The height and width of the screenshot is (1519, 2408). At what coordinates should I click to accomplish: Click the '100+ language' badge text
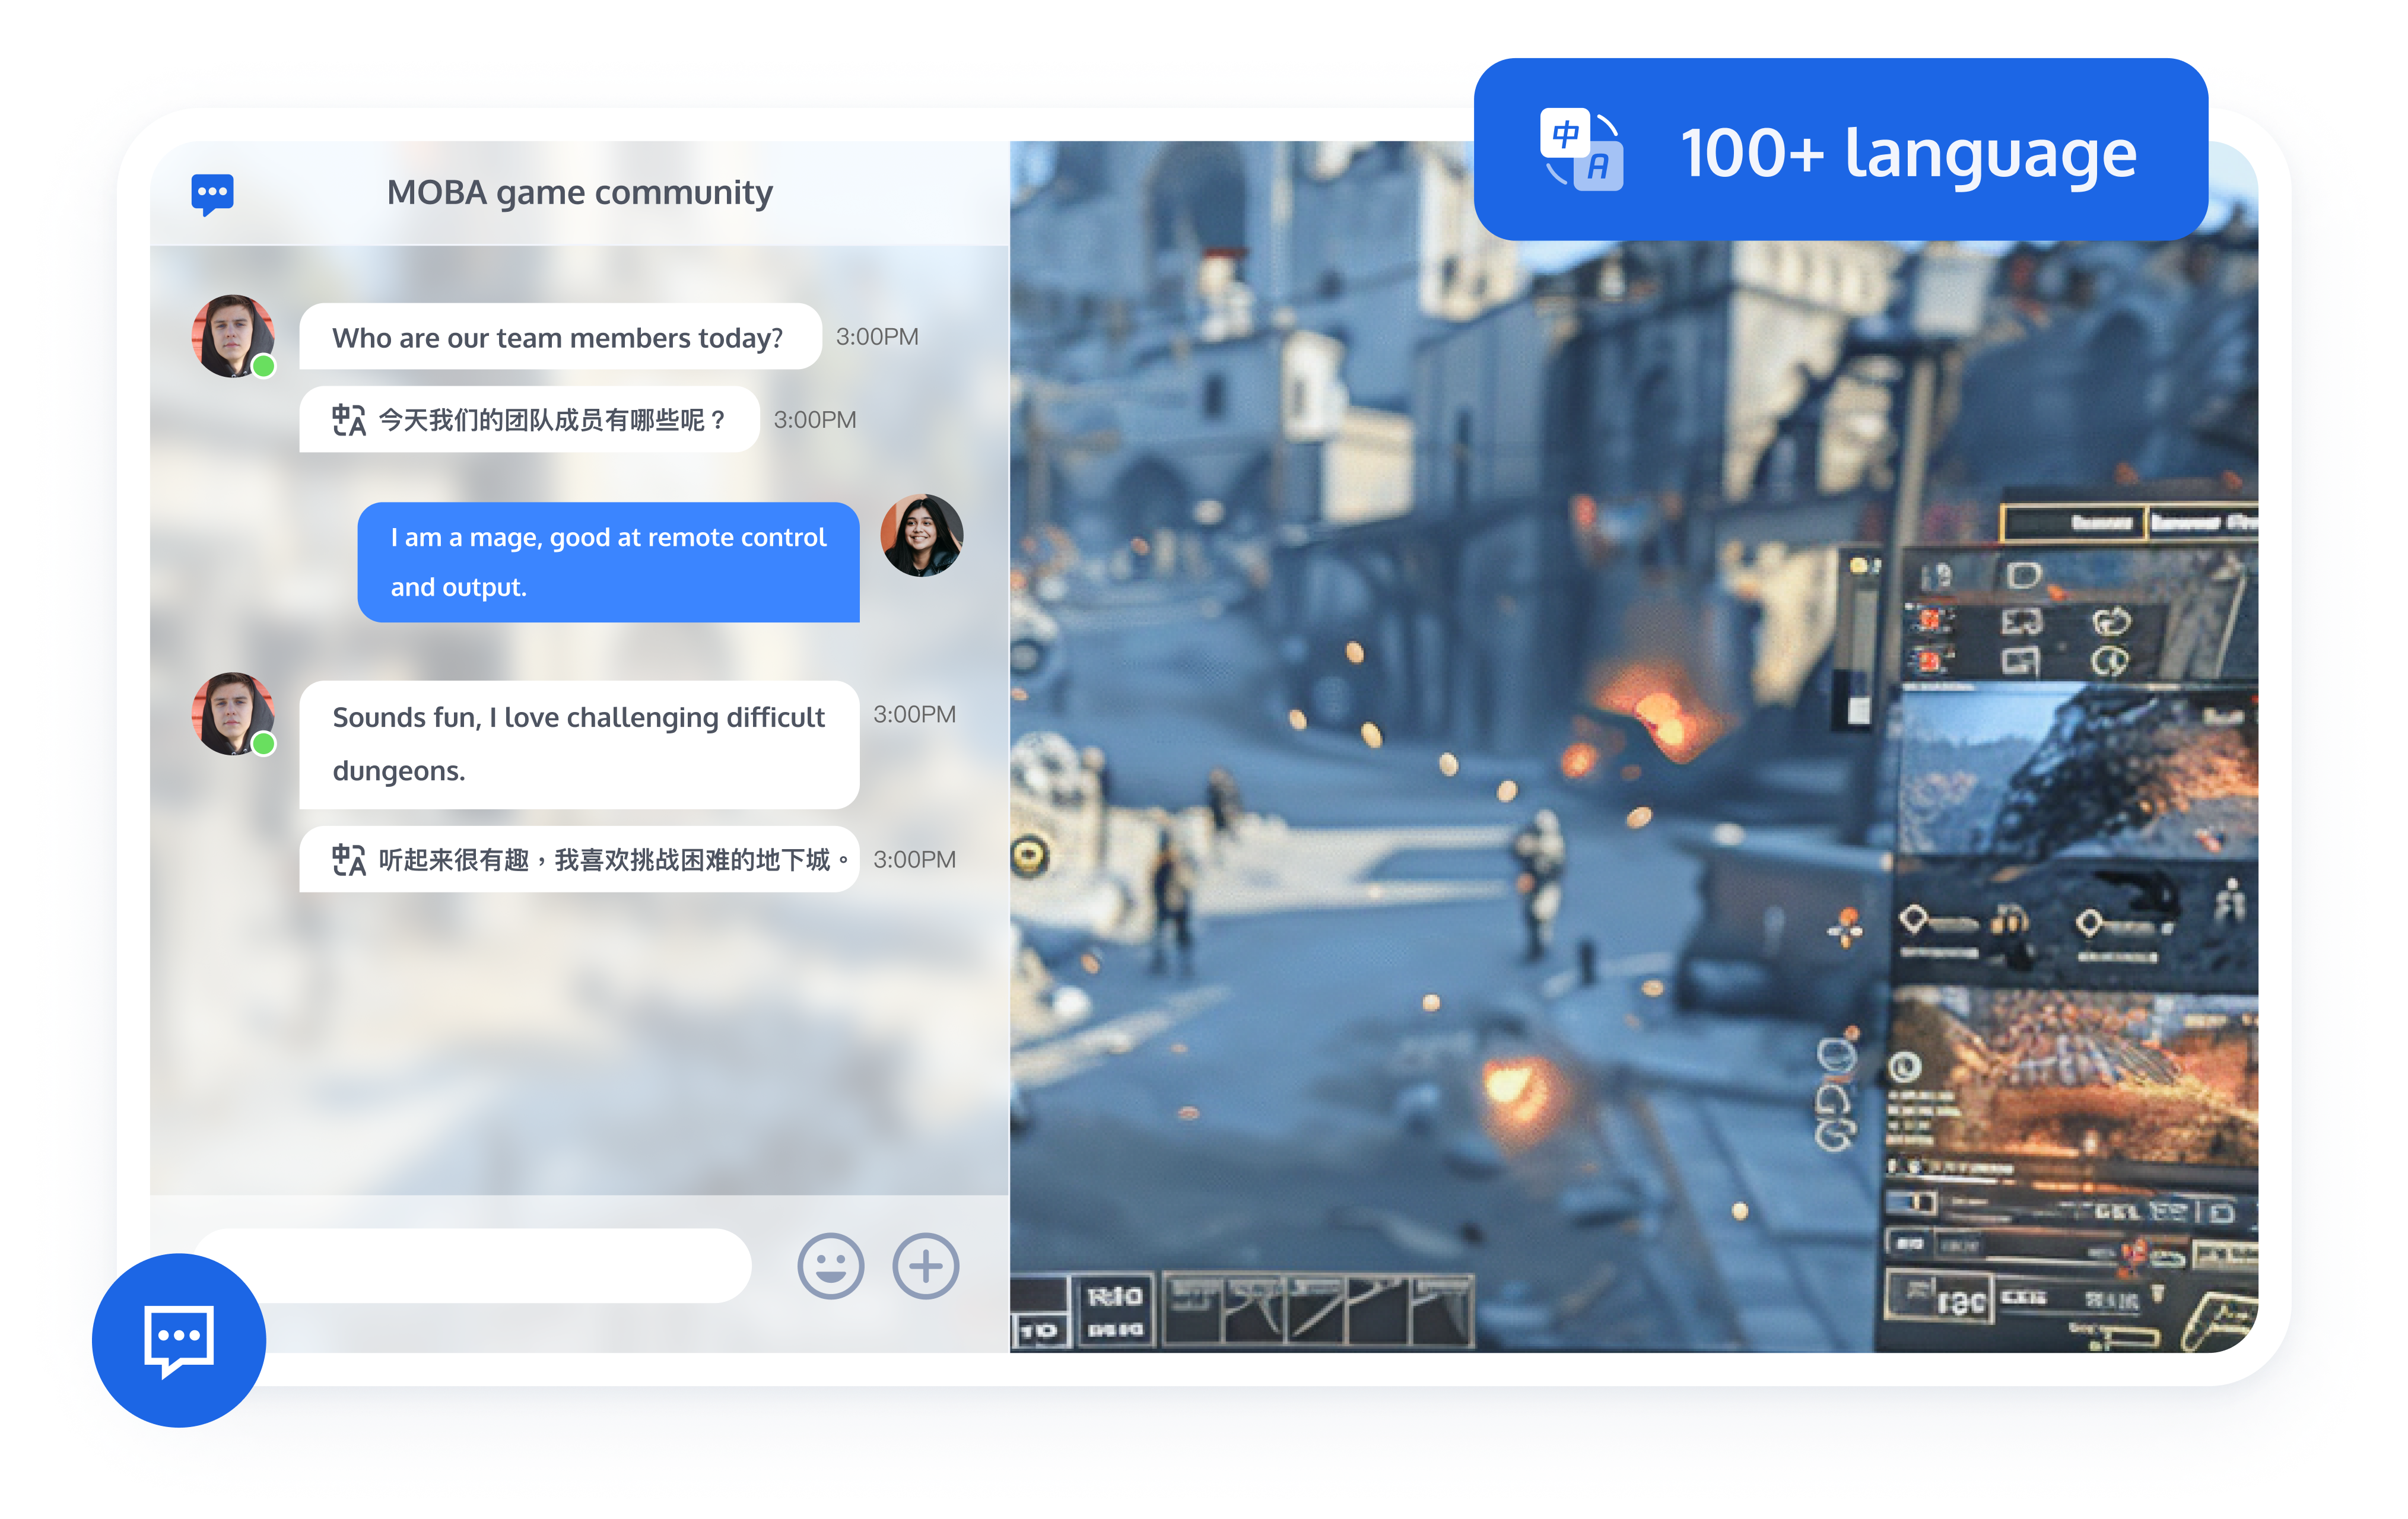pos(1908,153)
